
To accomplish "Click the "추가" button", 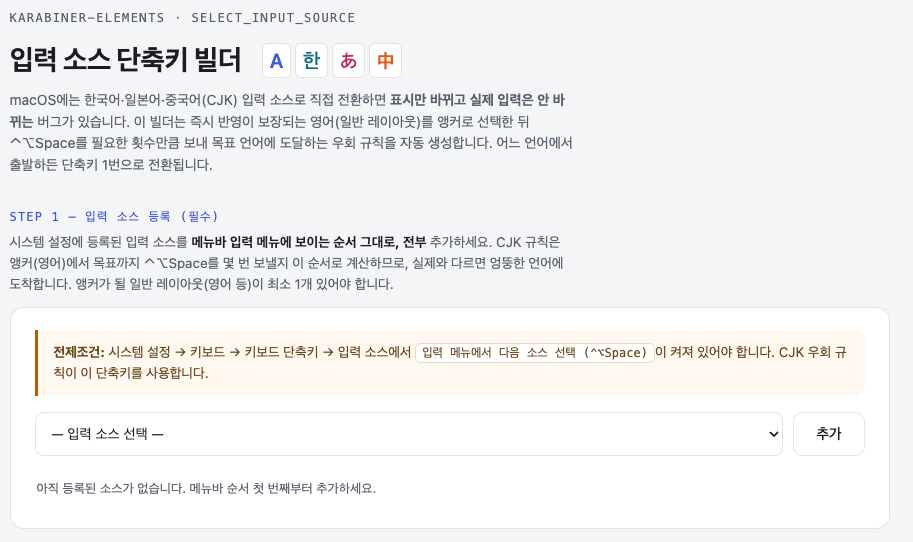I will [829, 434].
